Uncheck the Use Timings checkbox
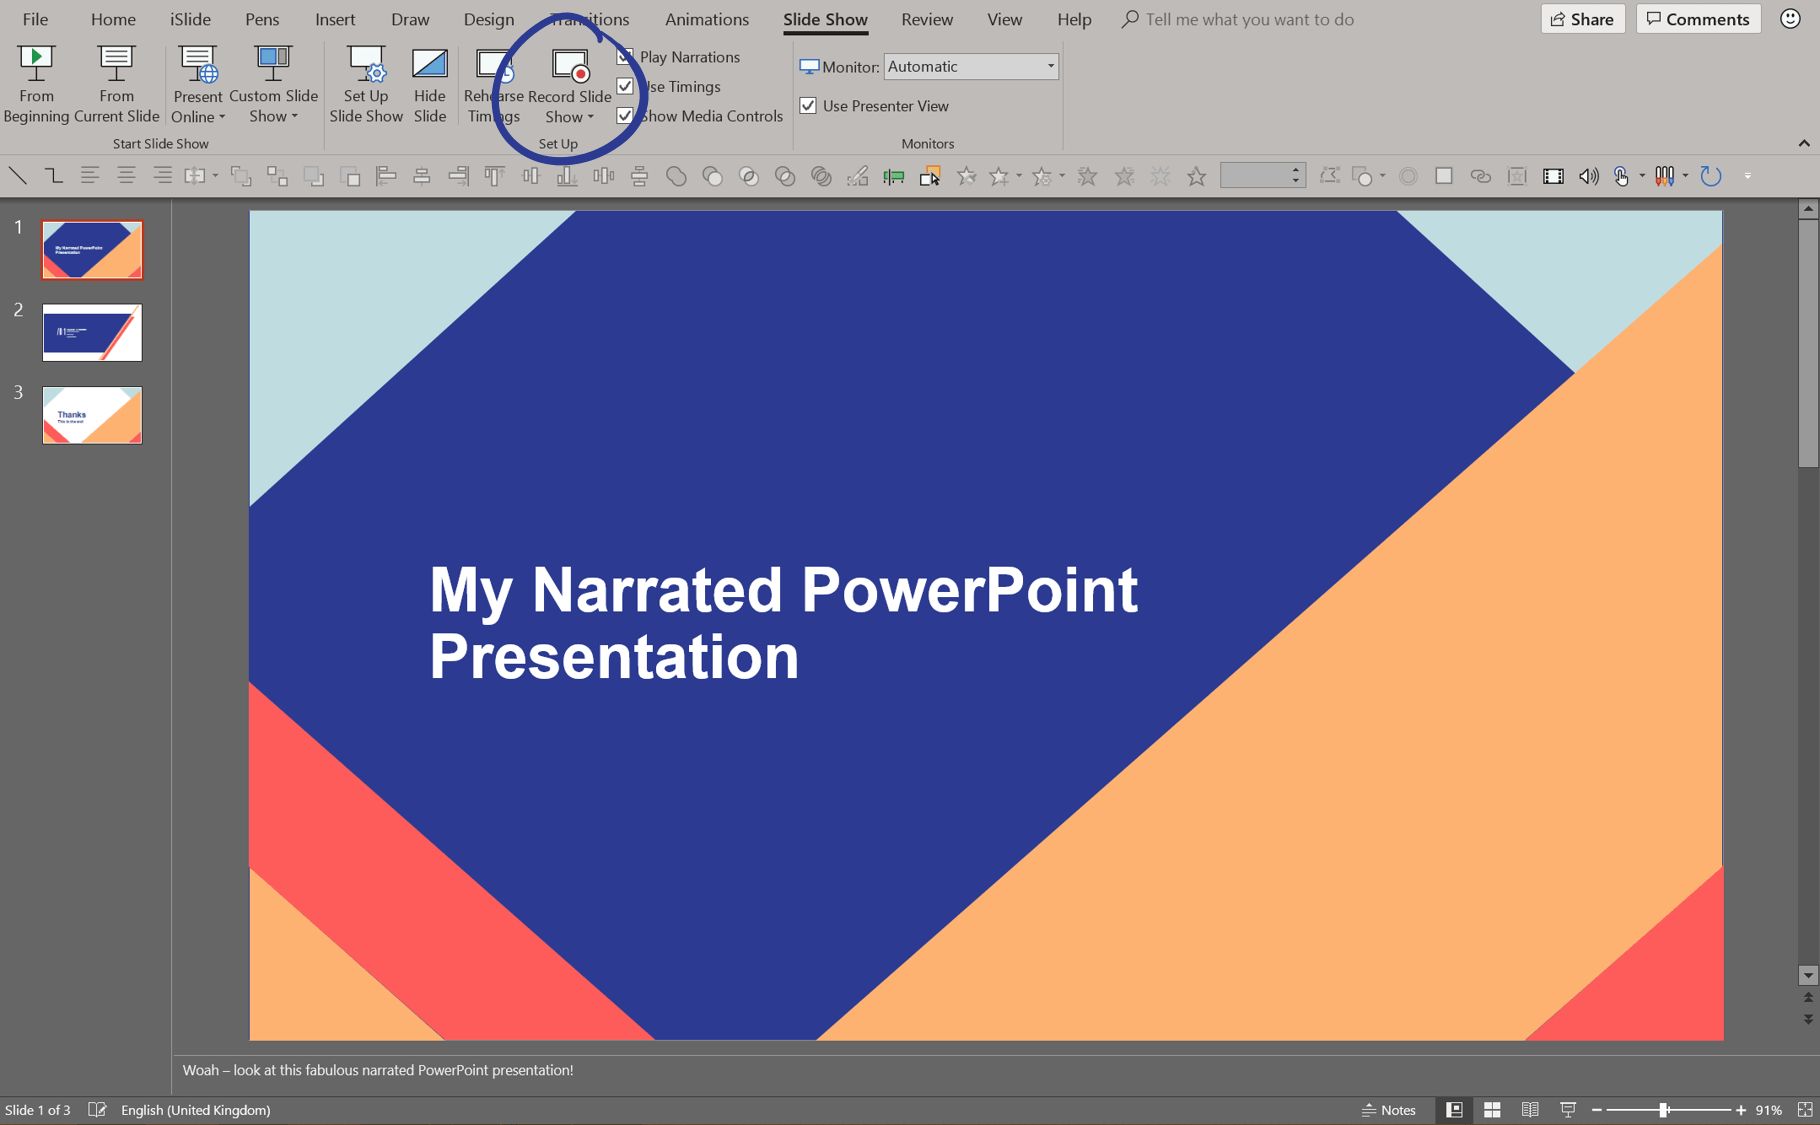The height and width of the screenshot is (1125, 1820). pos(626,87)
